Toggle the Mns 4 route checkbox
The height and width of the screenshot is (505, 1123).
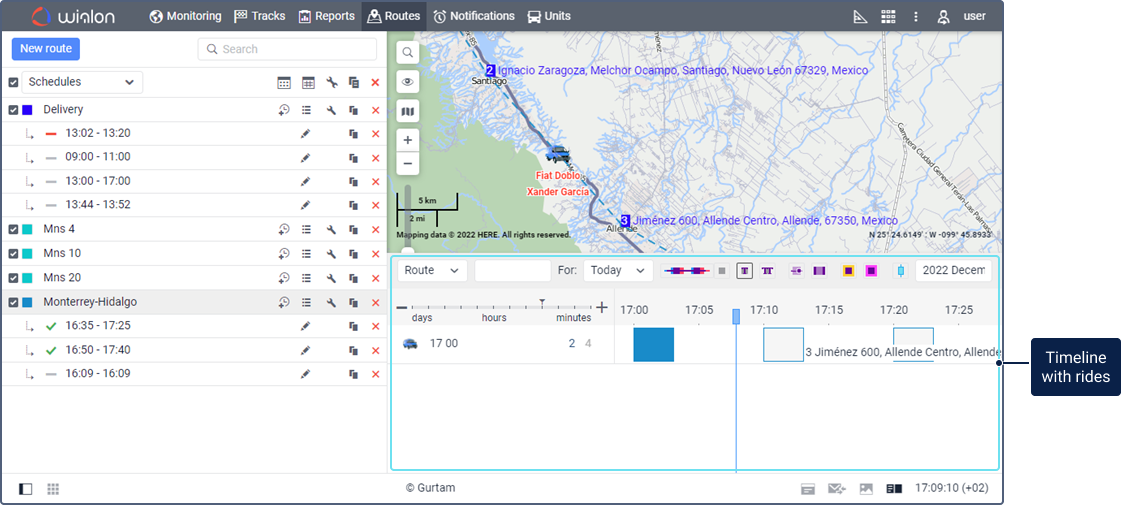click(14, 230)
